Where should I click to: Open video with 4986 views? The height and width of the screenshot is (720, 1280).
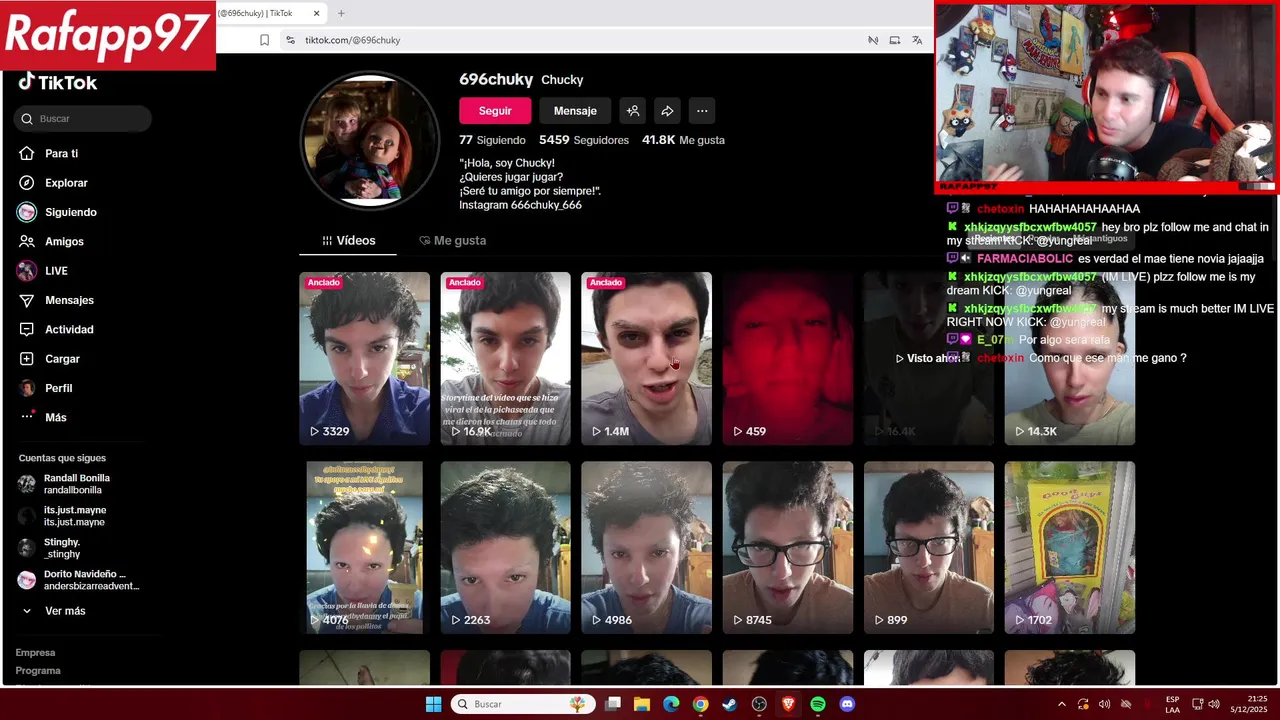coord(646,547)
